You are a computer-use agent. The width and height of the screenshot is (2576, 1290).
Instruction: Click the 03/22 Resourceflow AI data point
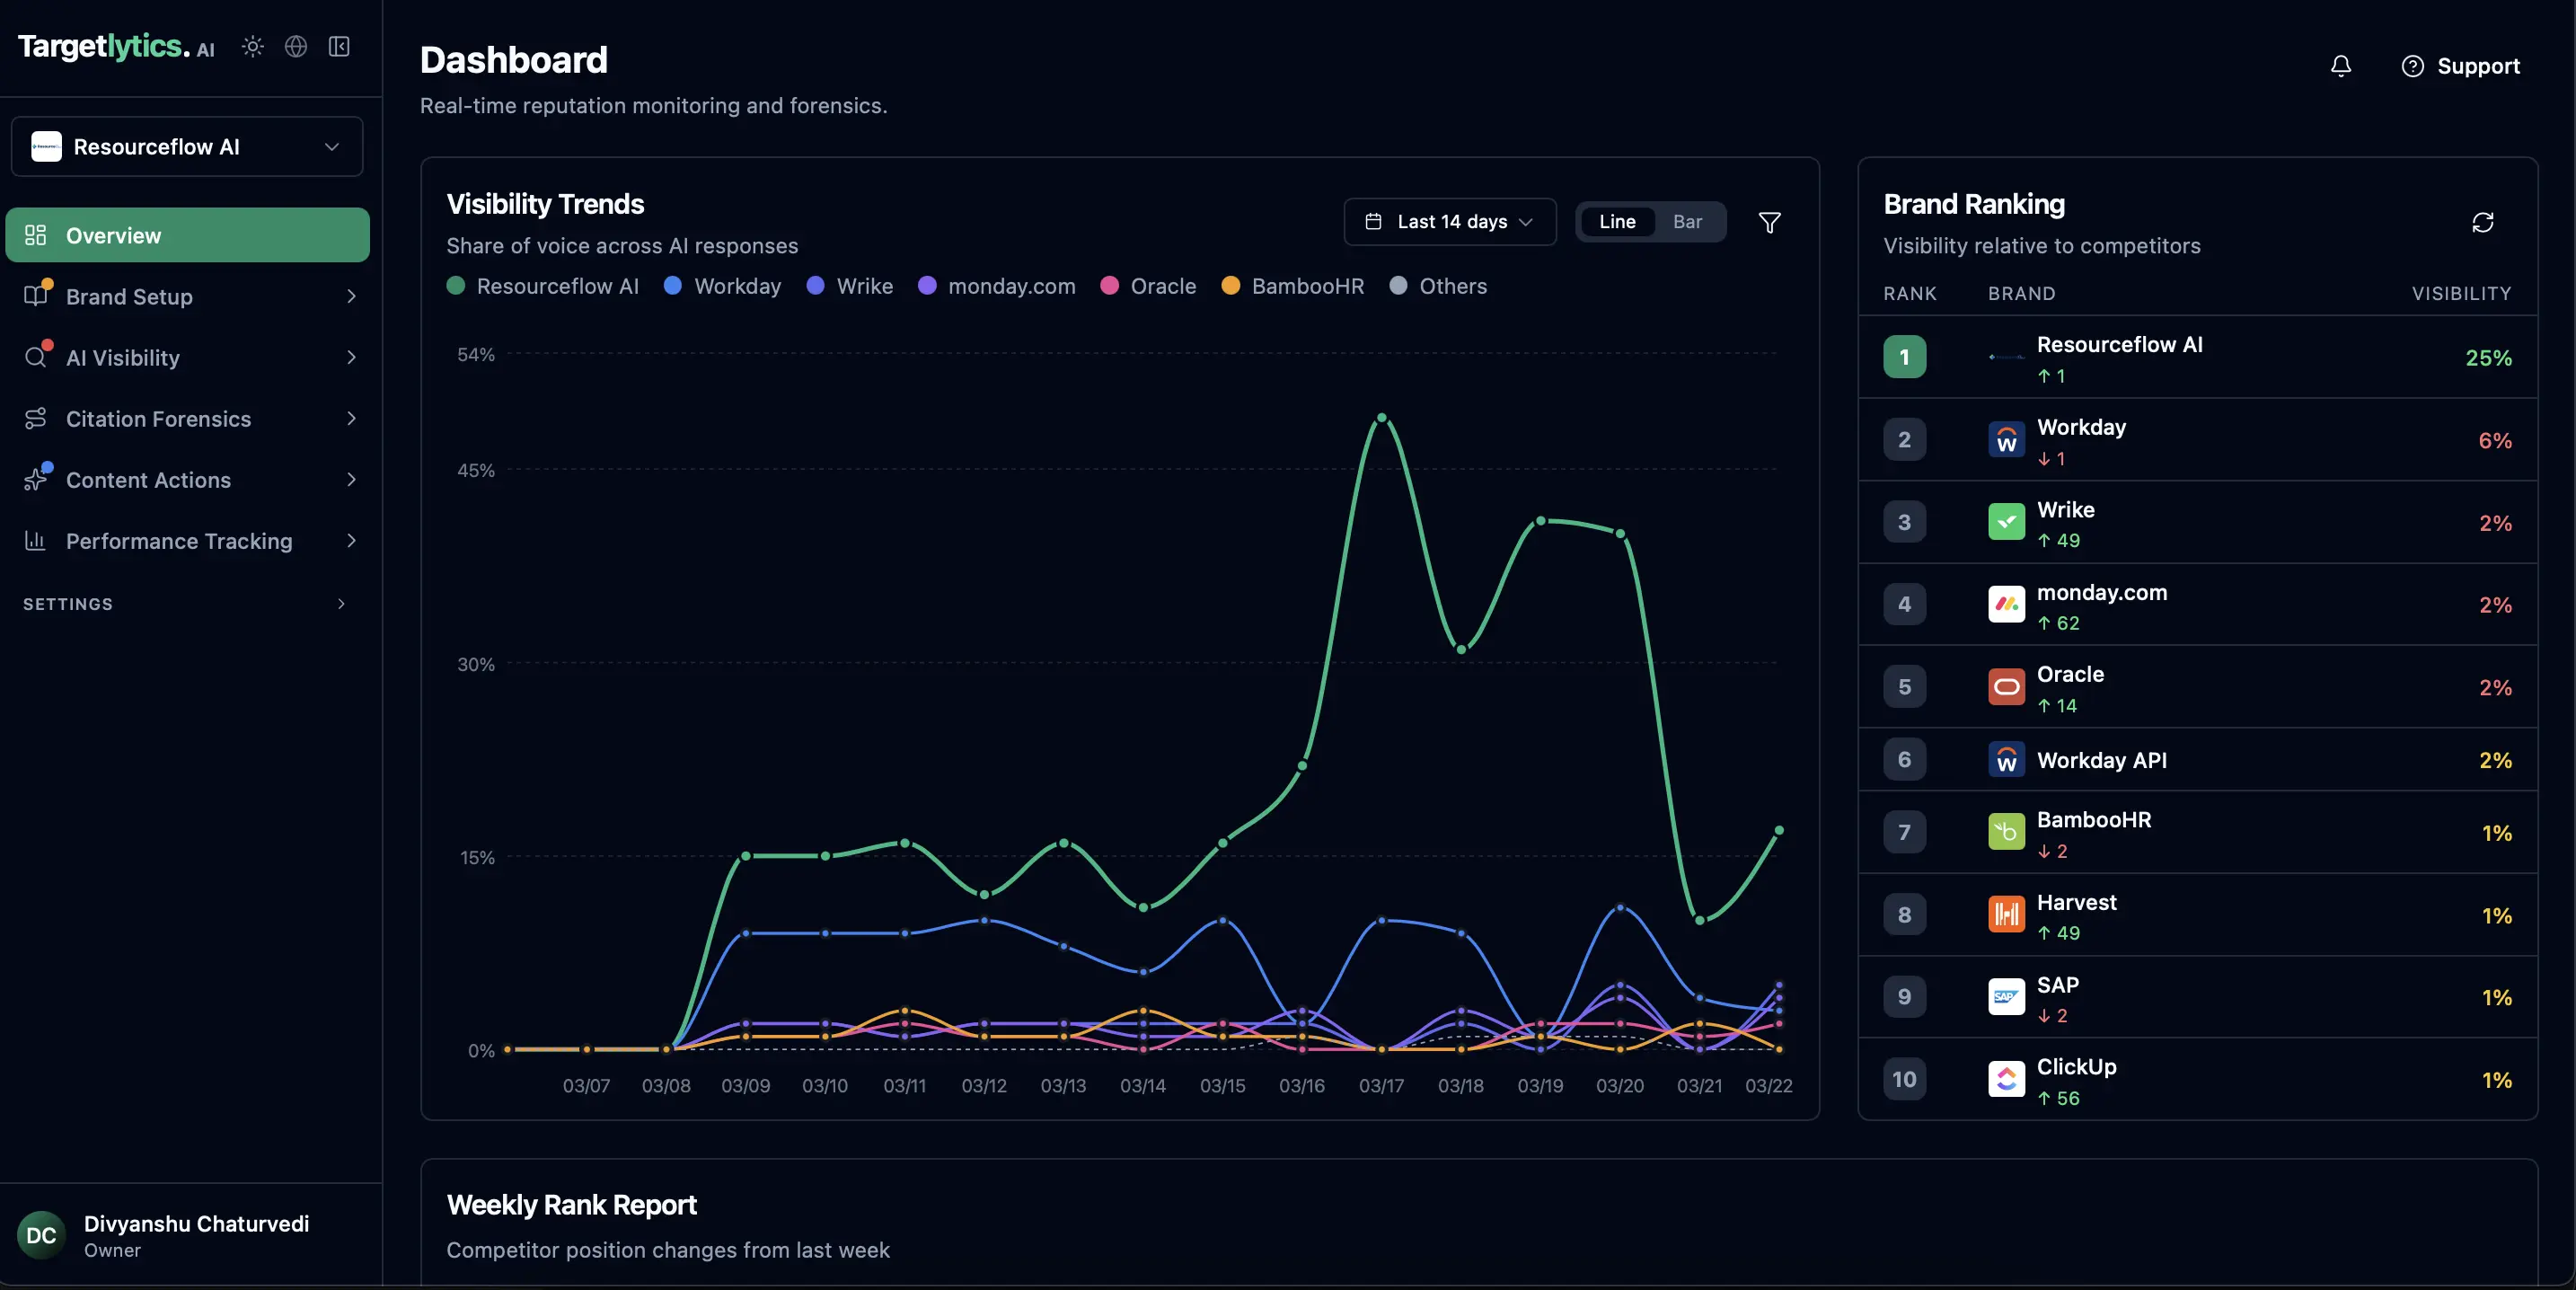pos(1779,830)
